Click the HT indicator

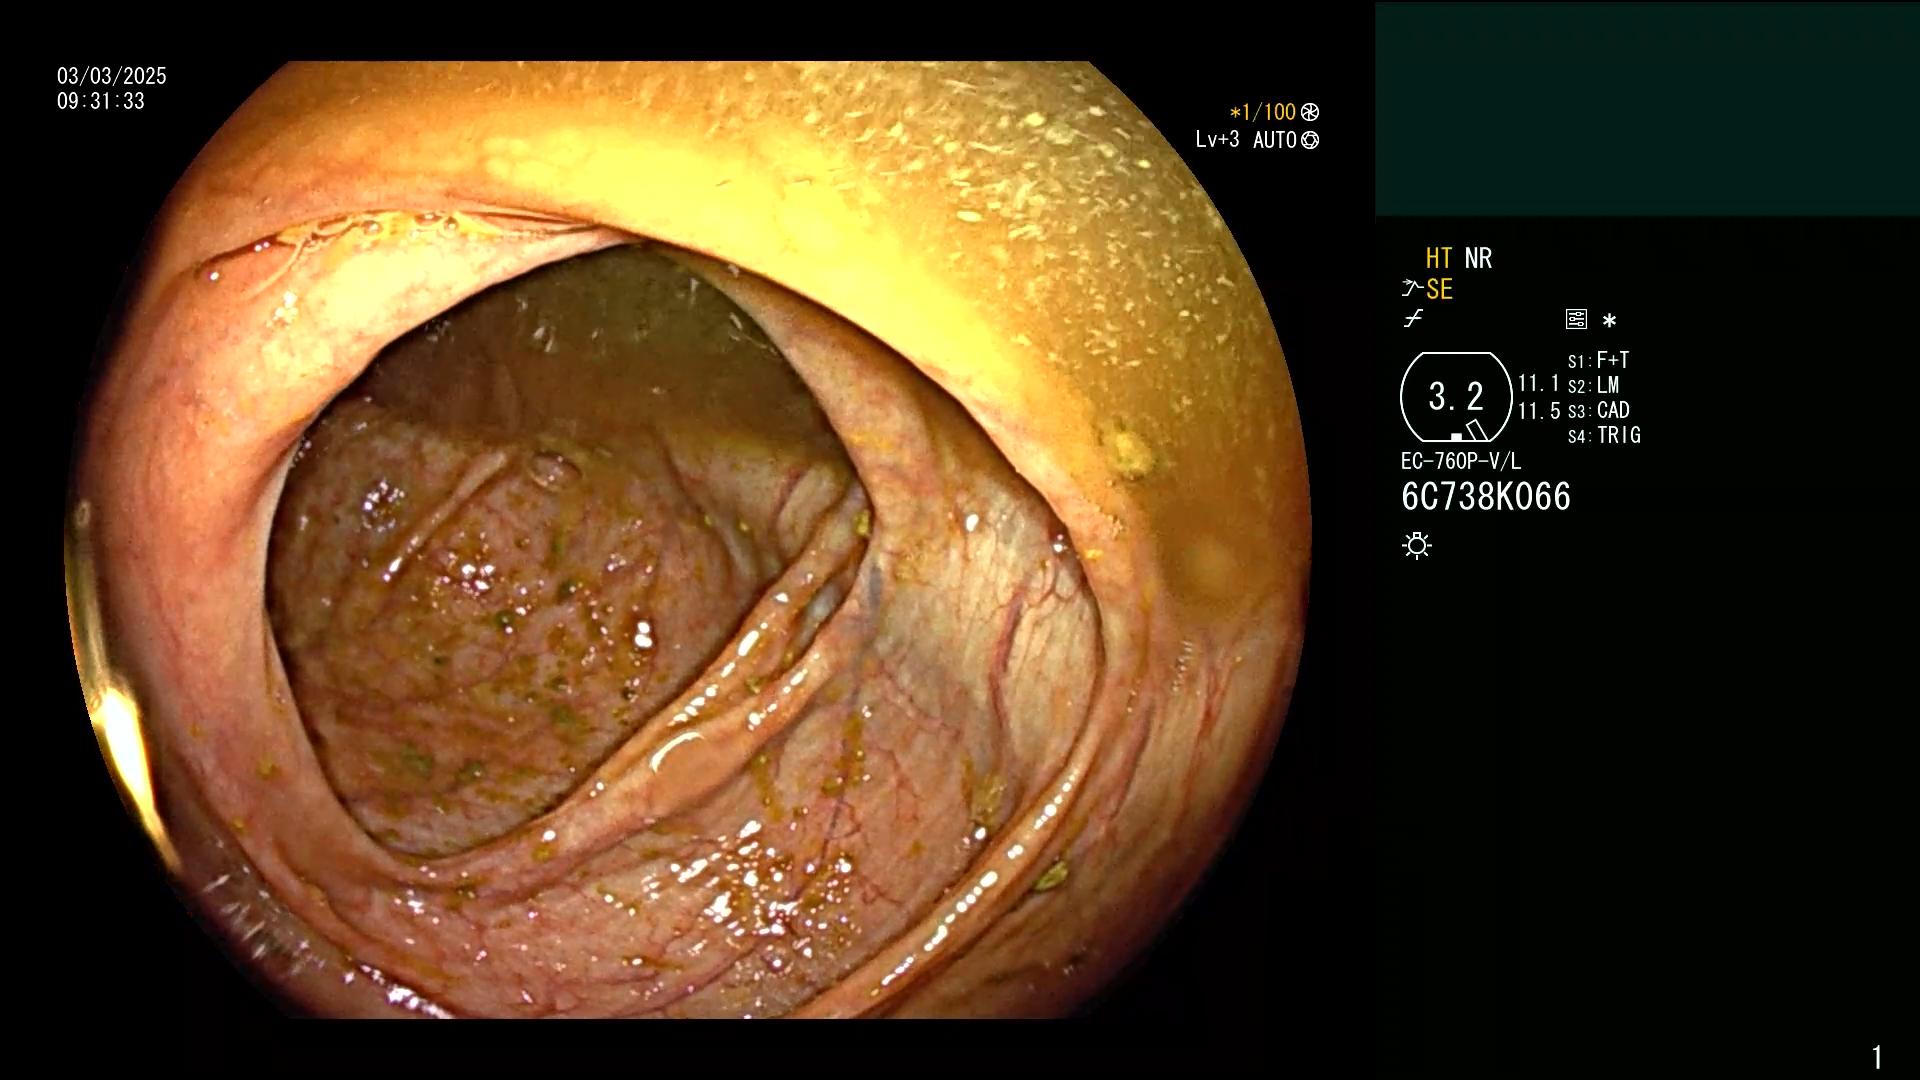1438,258
